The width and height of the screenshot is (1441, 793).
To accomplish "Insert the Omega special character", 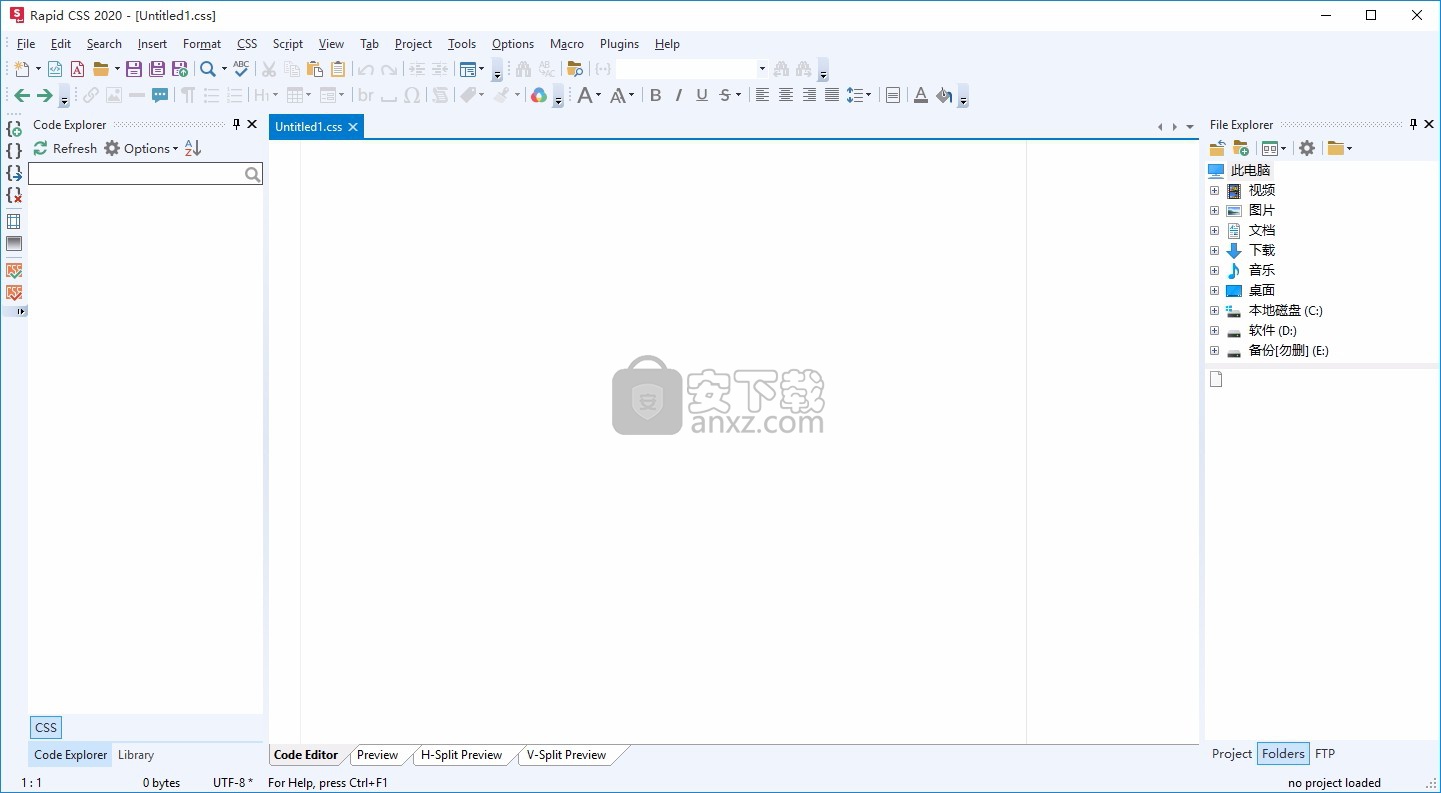I will (x=412, y=95).
